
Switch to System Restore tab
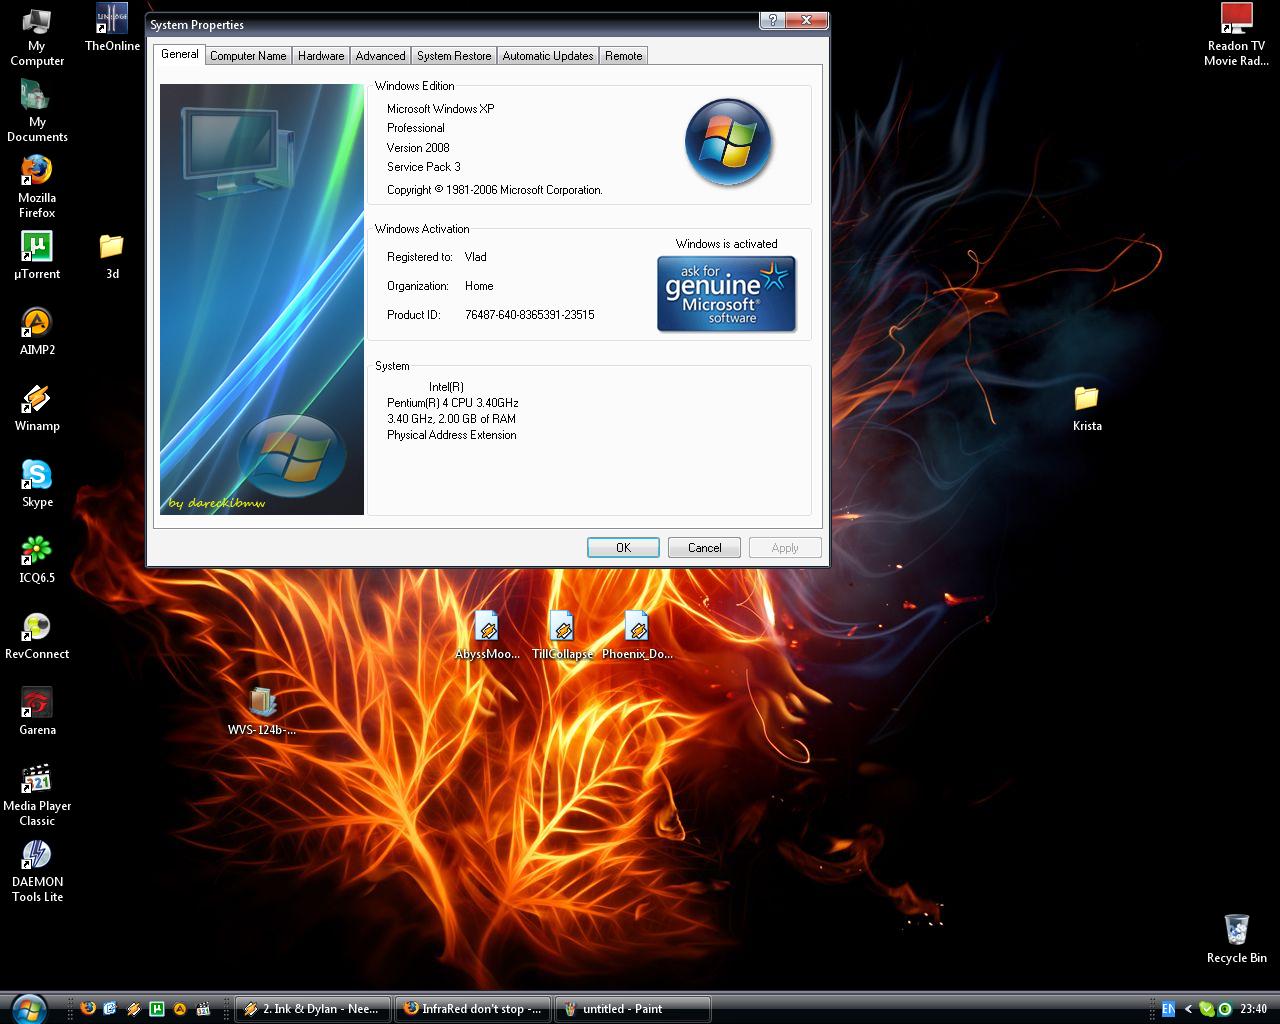(454, 56)
